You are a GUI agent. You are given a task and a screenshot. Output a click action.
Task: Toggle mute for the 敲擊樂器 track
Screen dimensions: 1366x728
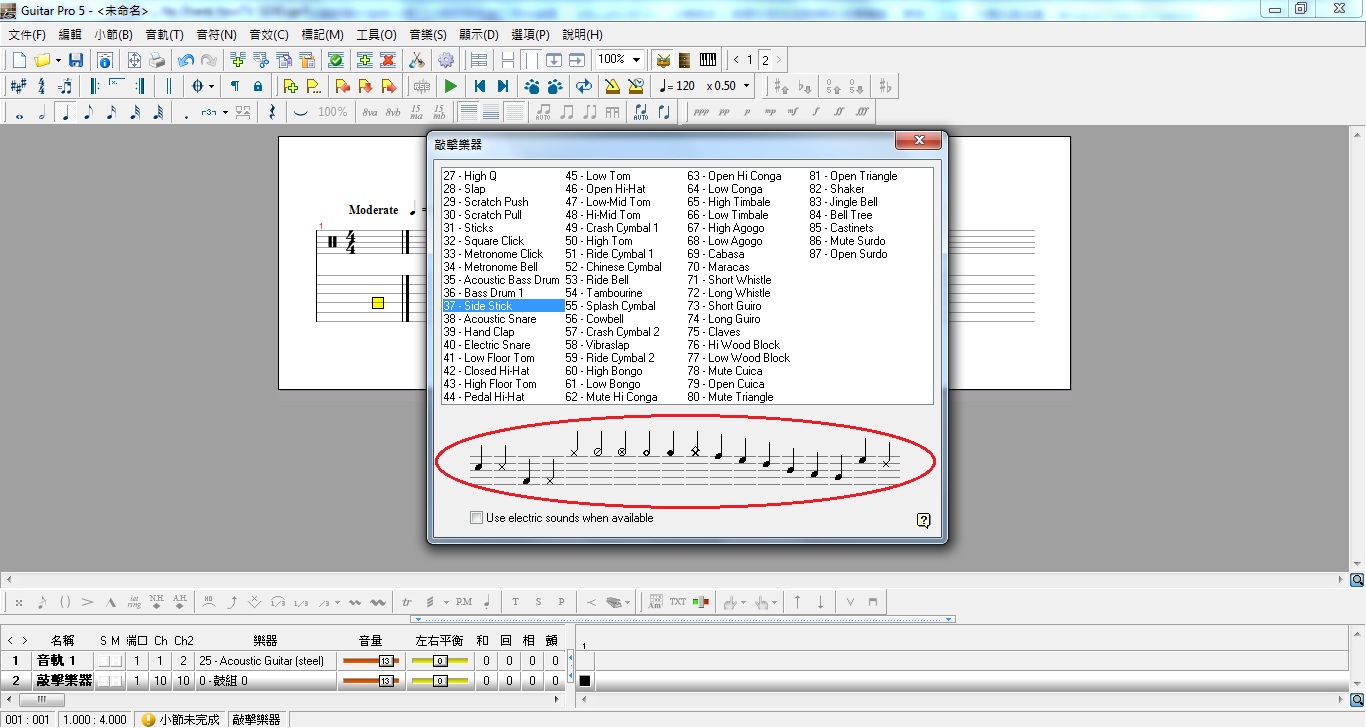coord(116,681)
